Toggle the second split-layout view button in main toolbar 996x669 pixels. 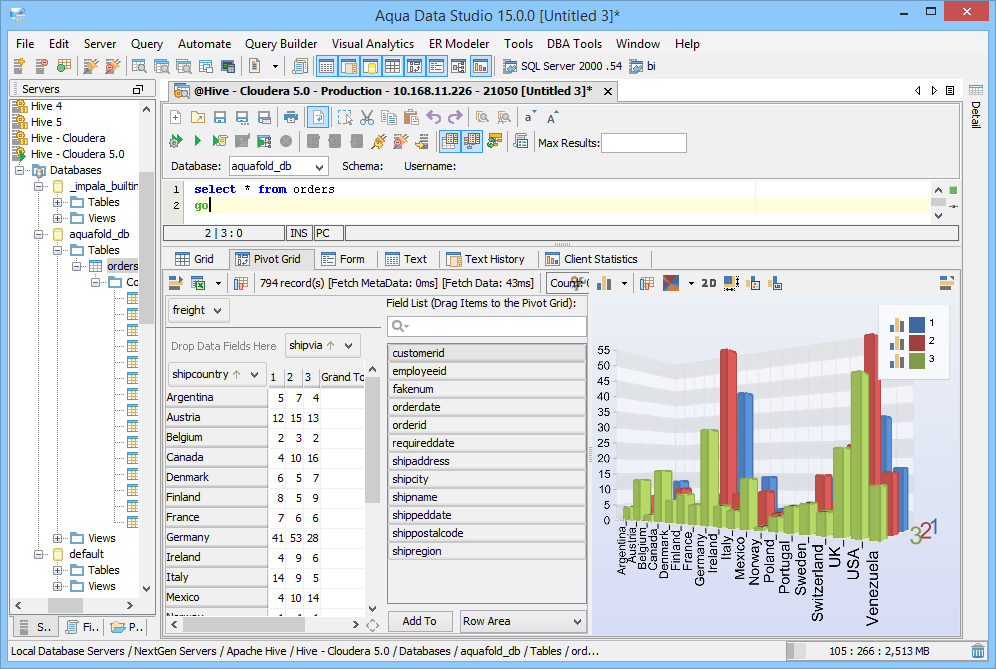(x=349, y=66)
